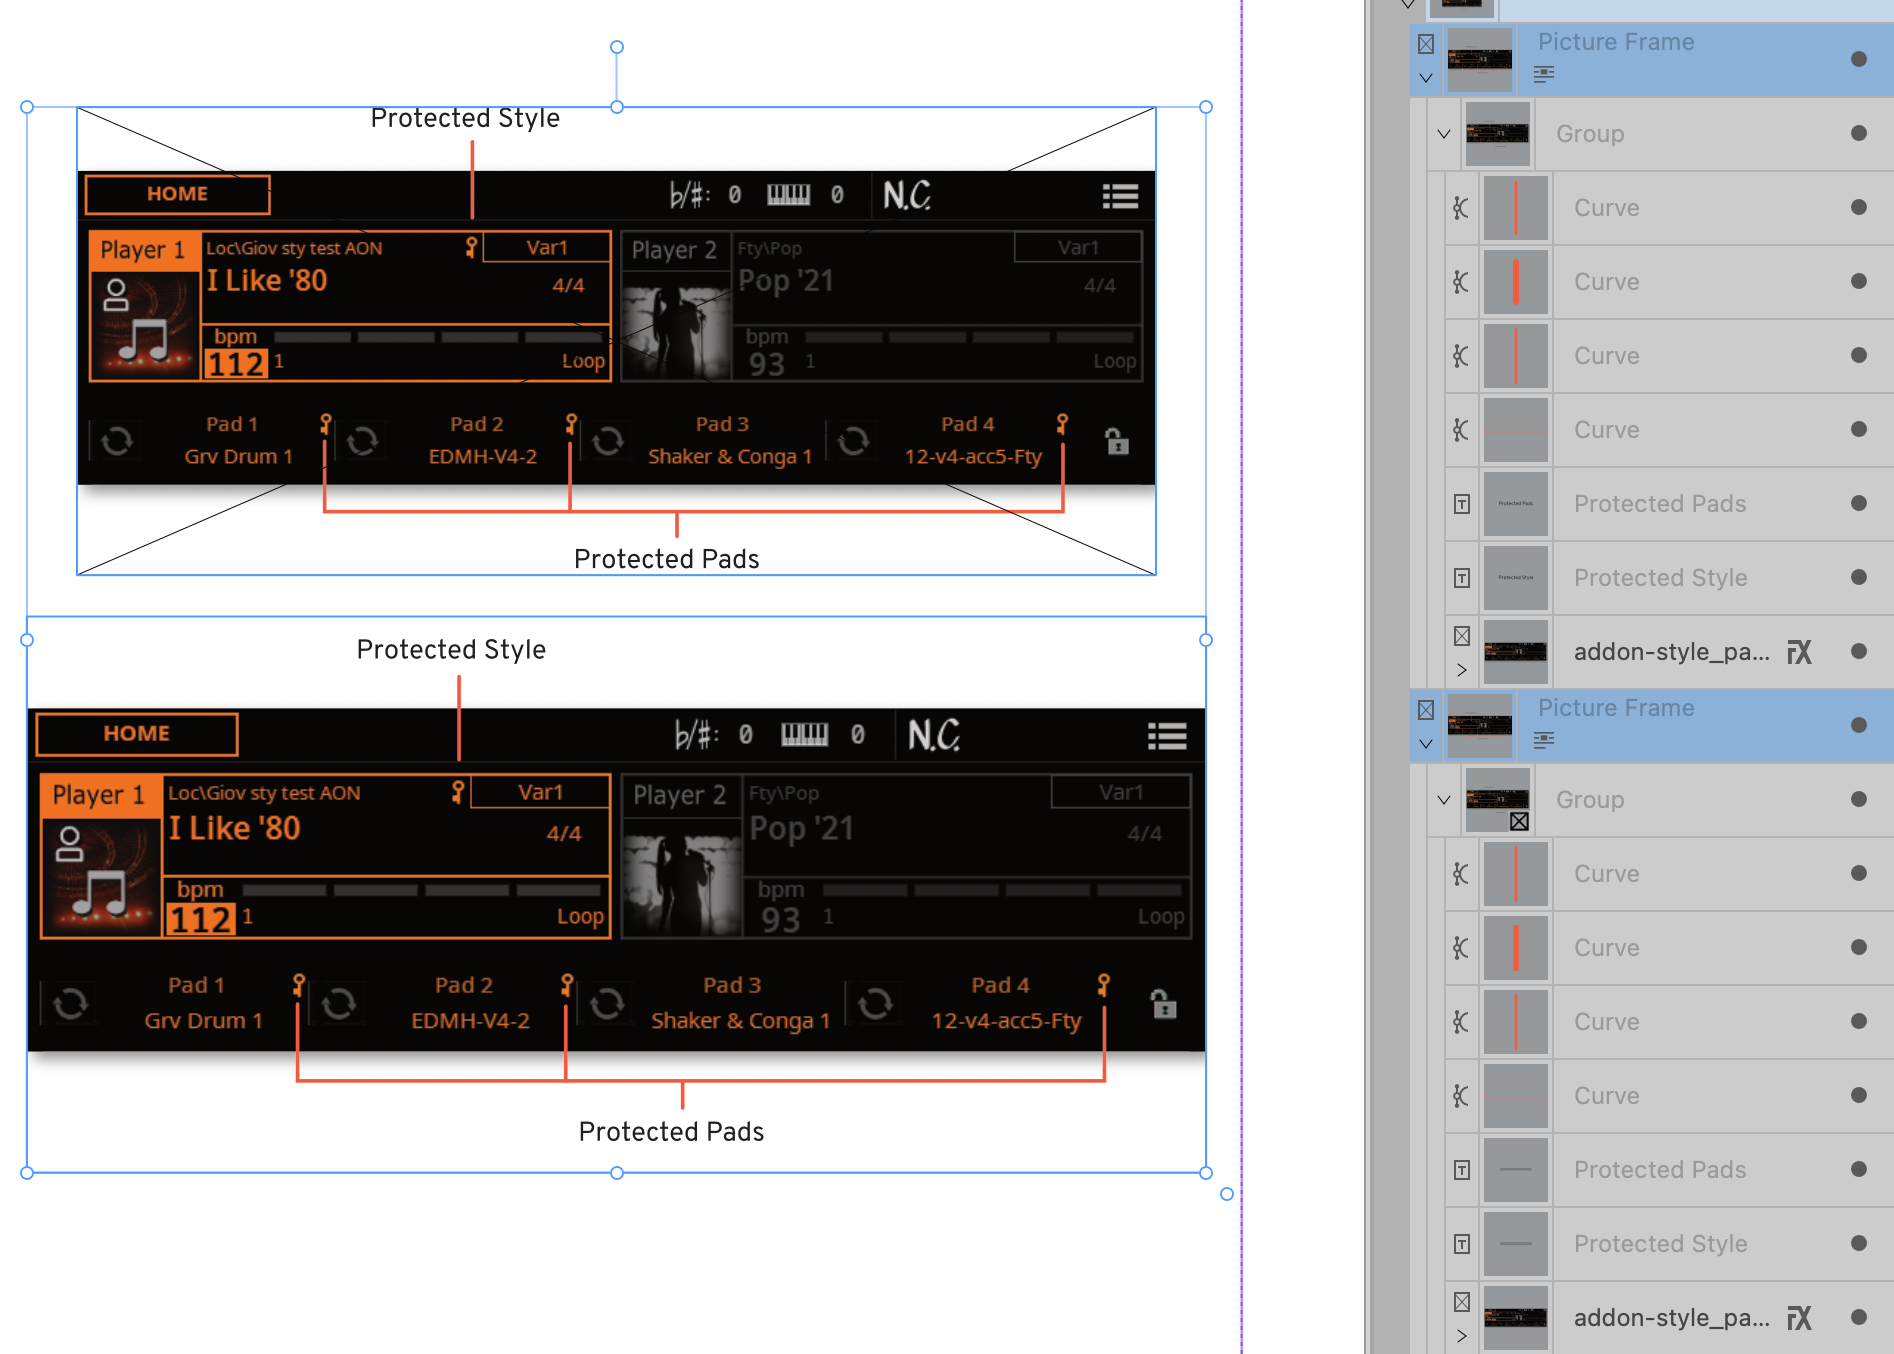Screen dimensions: 1894x1354
Task: Click the text frame icon on upper Protected Pads layer
Action: pyautogui.click(x=1462, y=504)
